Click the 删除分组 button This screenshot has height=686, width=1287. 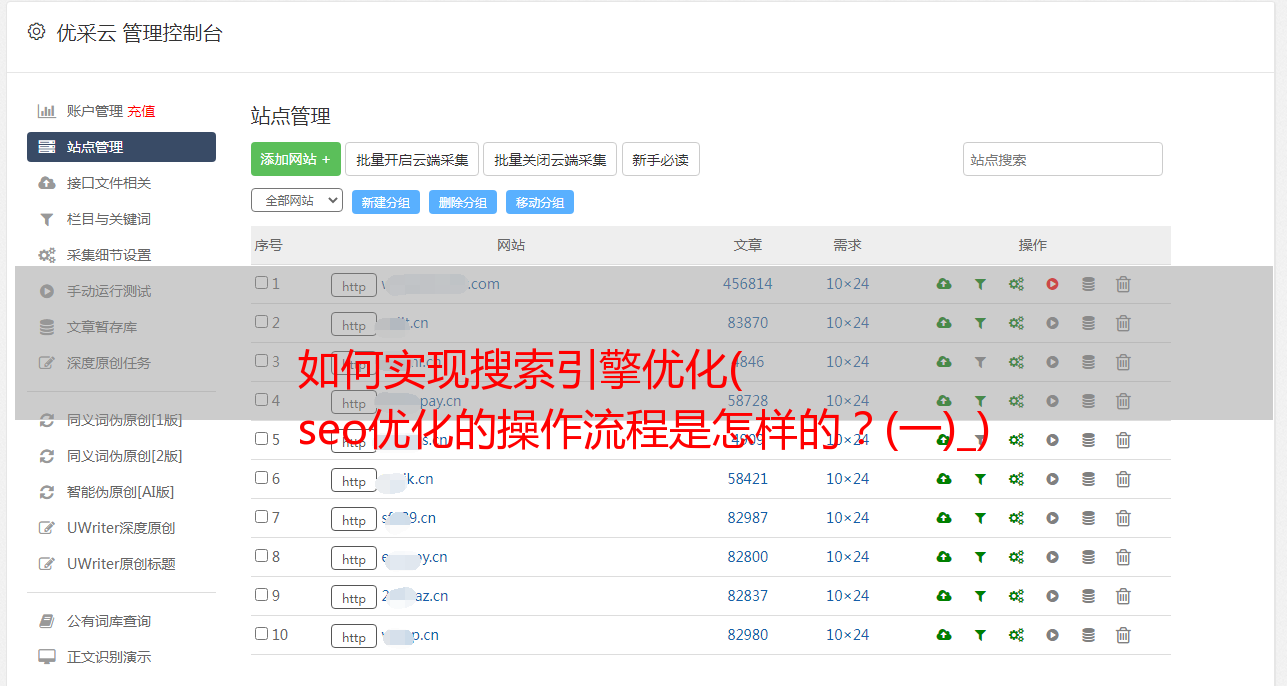click(463, 202)
